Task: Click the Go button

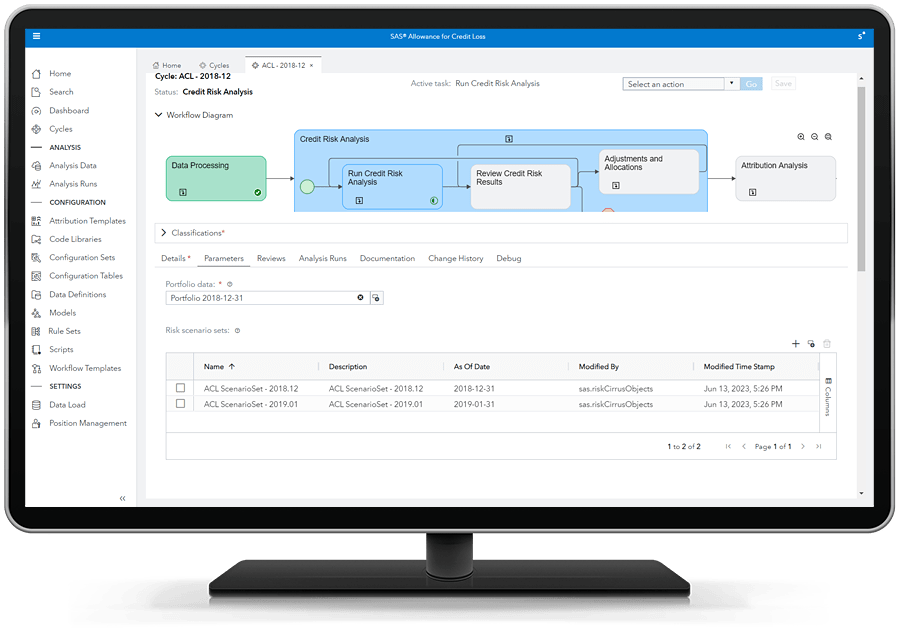Action: click(x=751, y=84)
